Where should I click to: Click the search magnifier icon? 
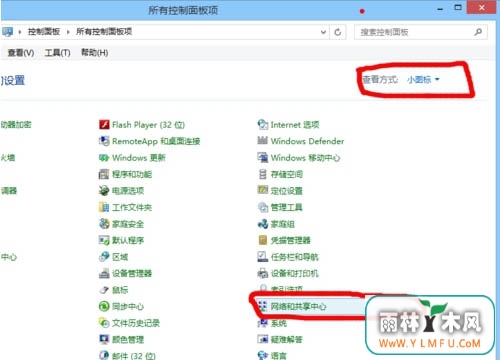[x=478, y=32]
